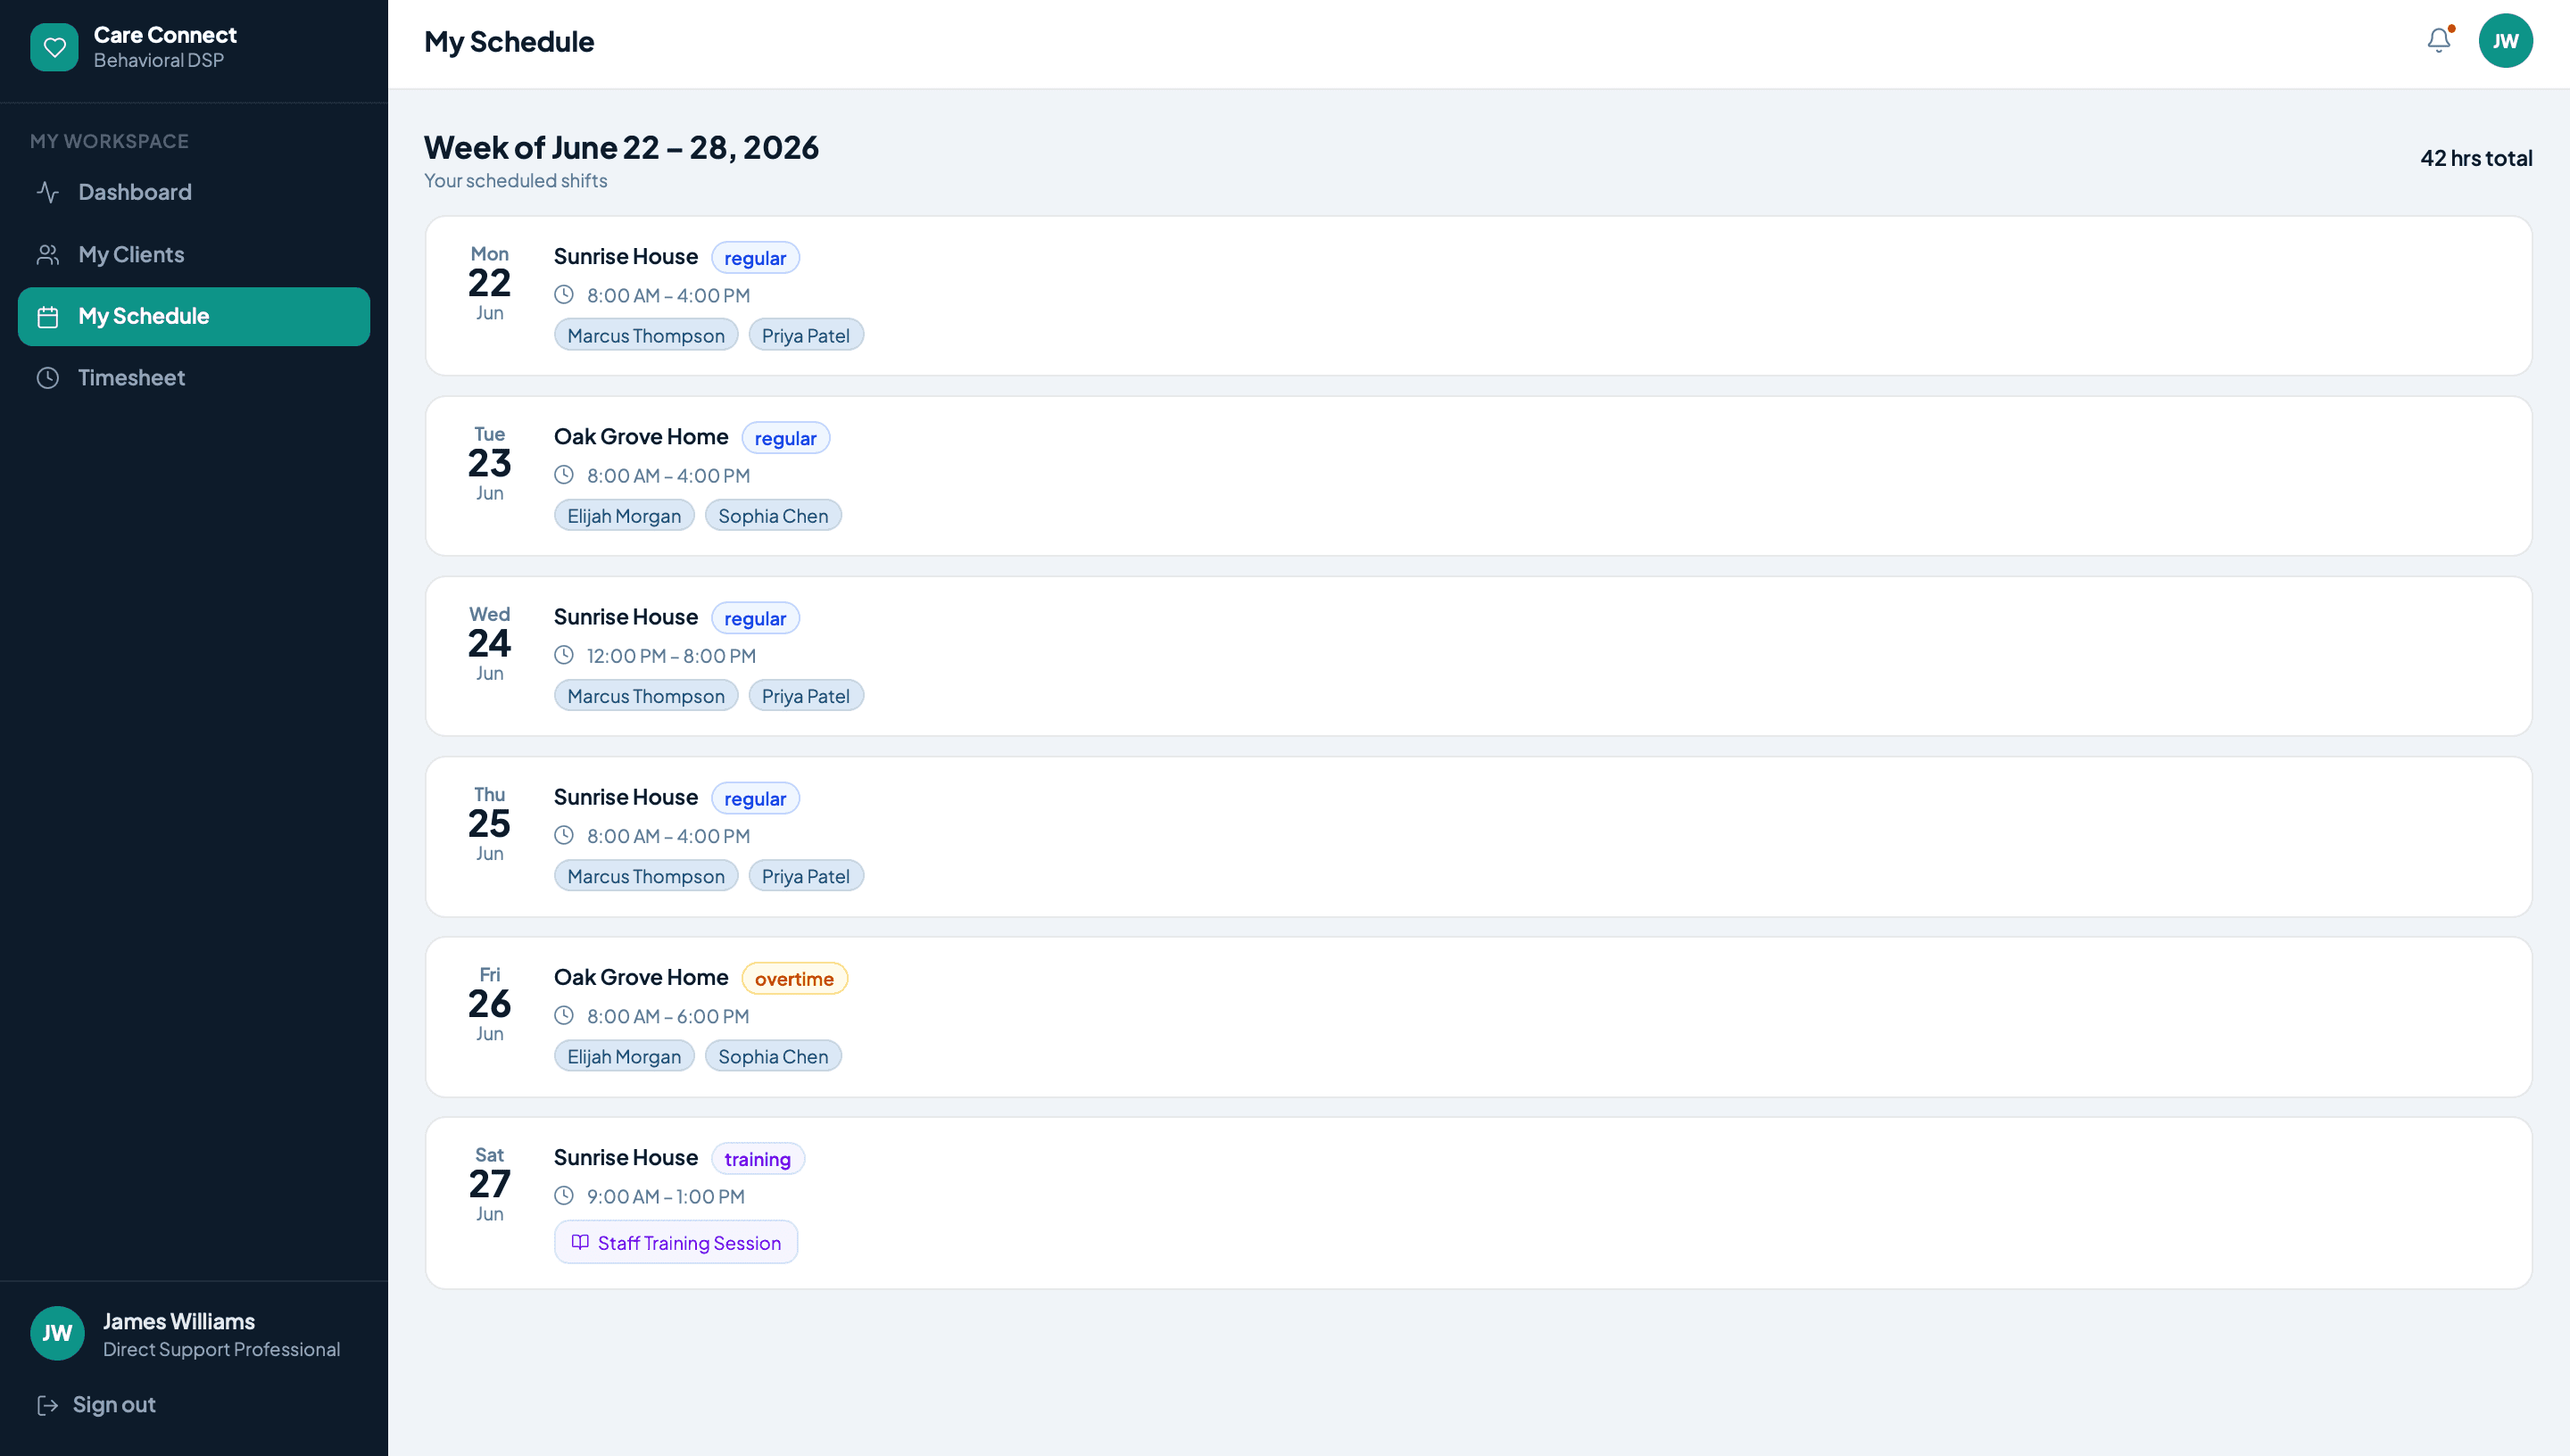The height and width of the screenshot is (1456, 2570).
Task: Click the clock icon on Monday's shift
Action: tap(564, 295)
